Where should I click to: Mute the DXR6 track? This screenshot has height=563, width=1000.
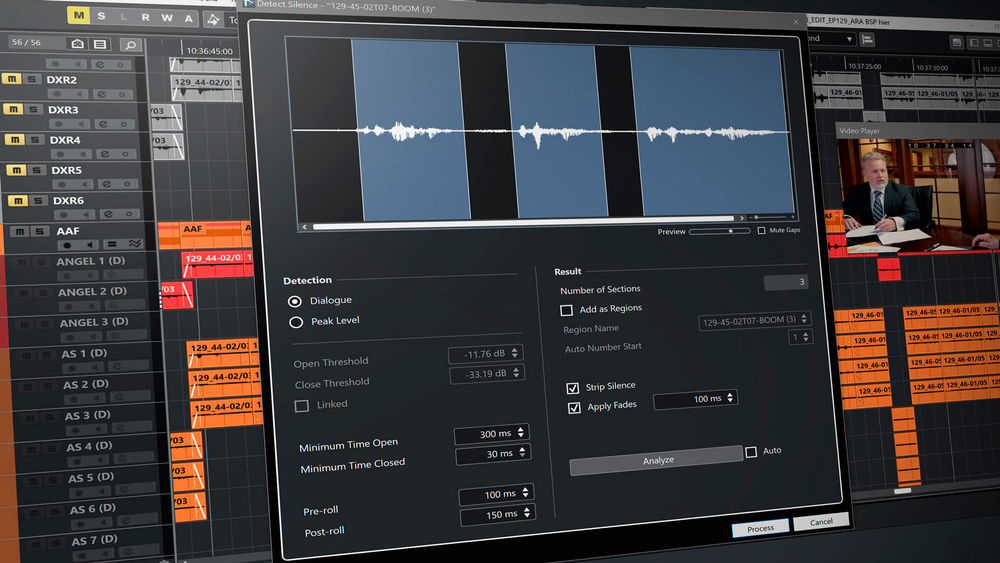pos(17,201)
